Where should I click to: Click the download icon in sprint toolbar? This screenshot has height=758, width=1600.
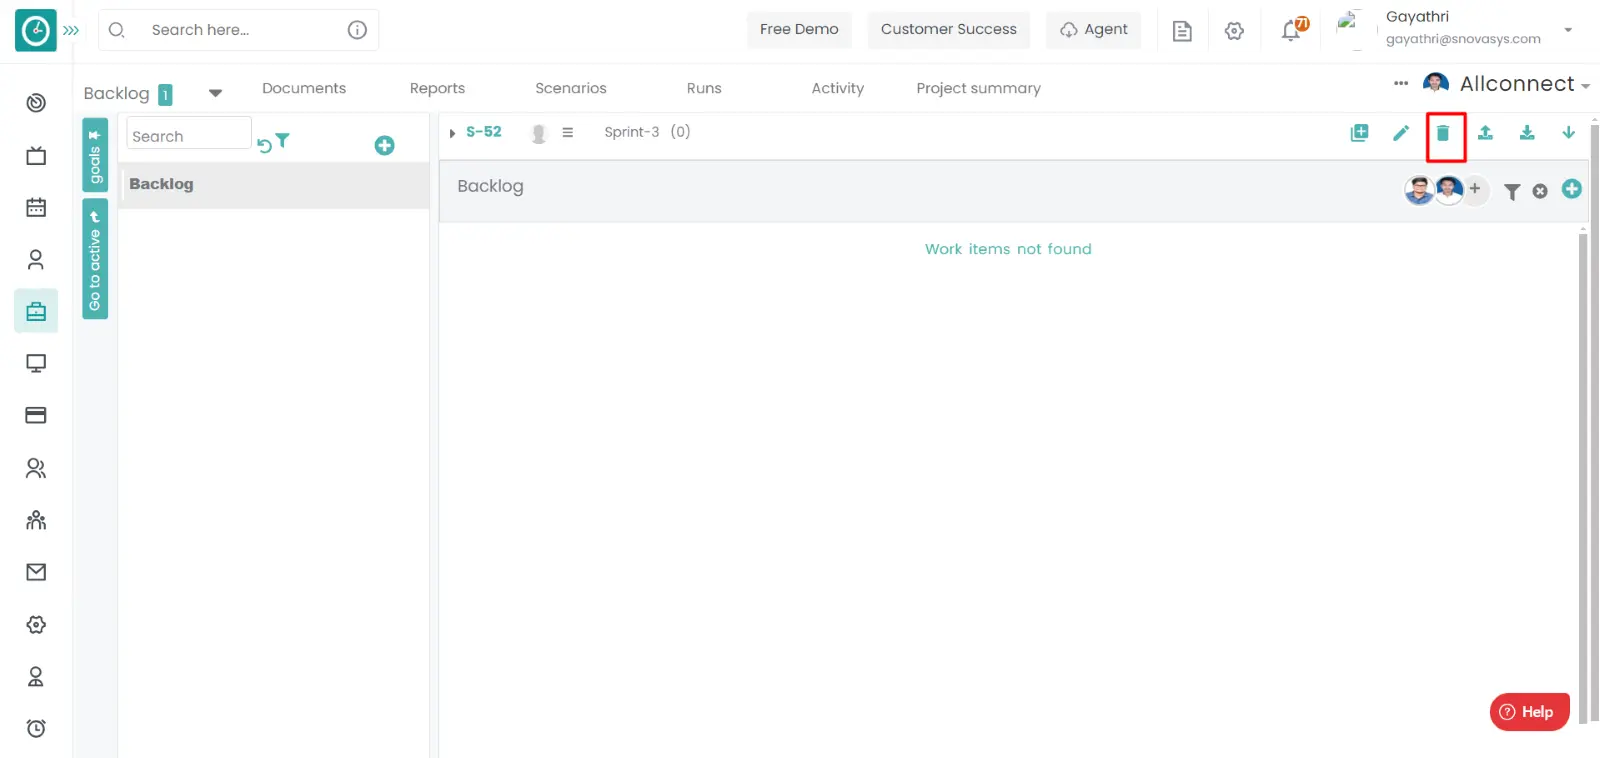point(1527,133)
